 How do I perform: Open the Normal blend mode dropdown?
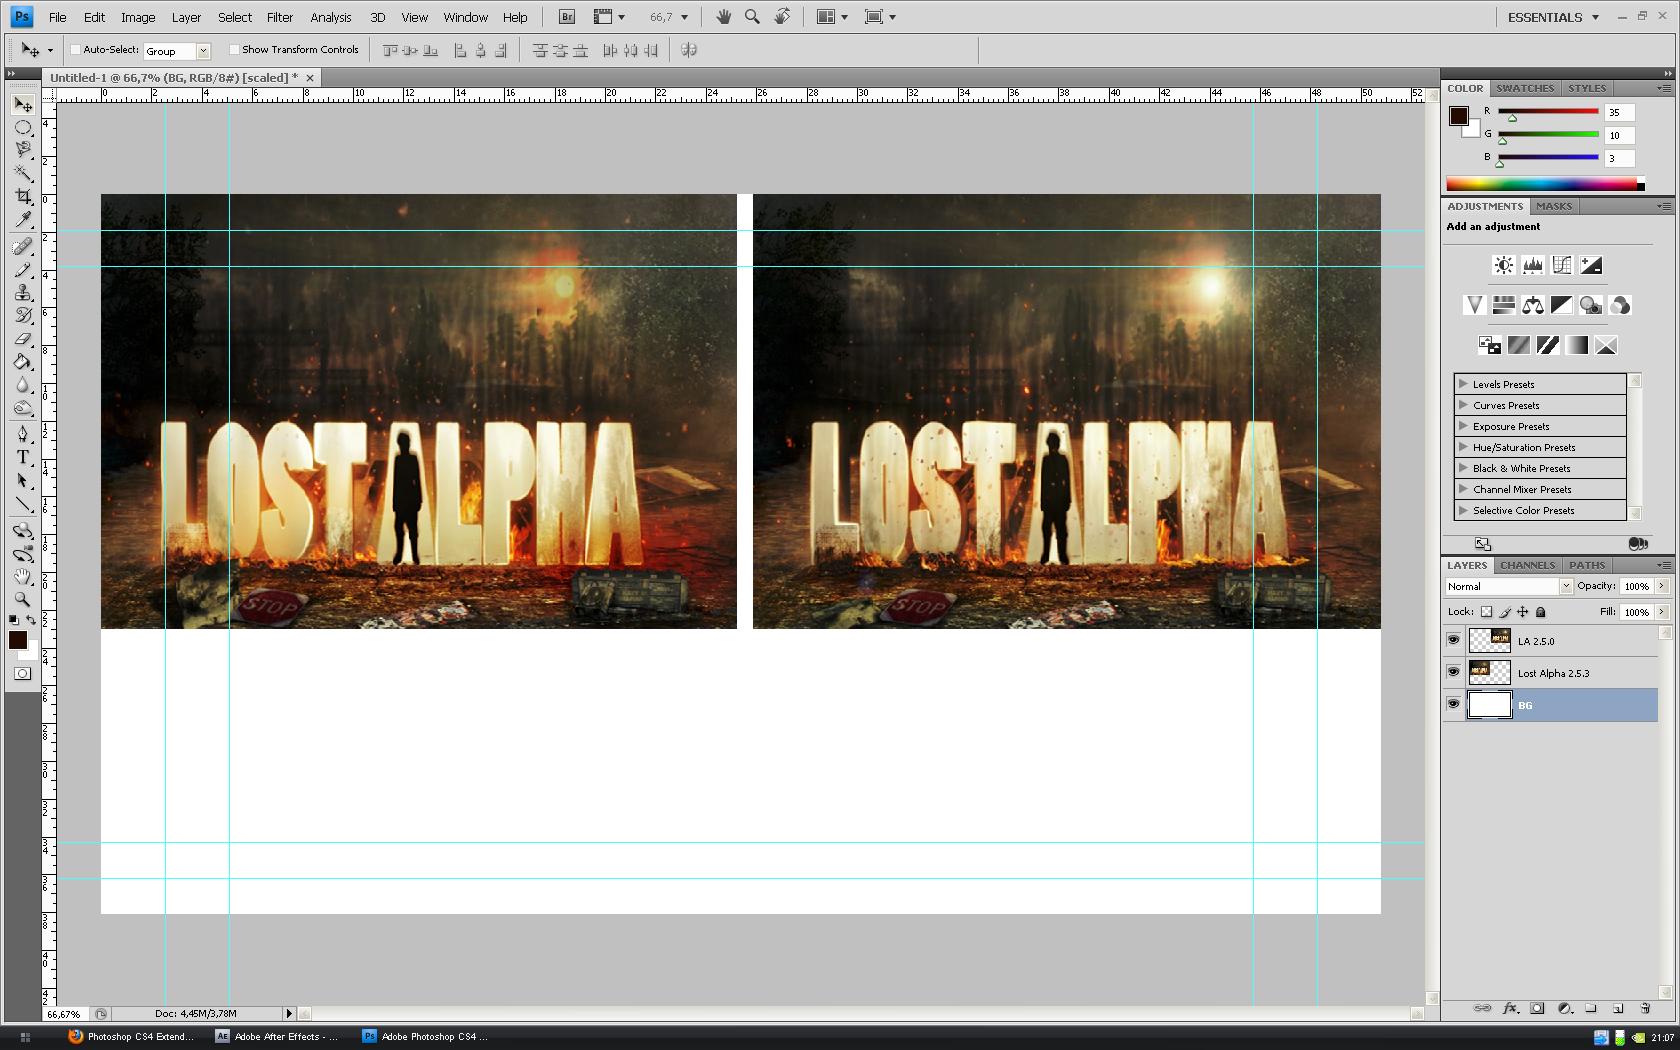click(x=1509, y=587)
